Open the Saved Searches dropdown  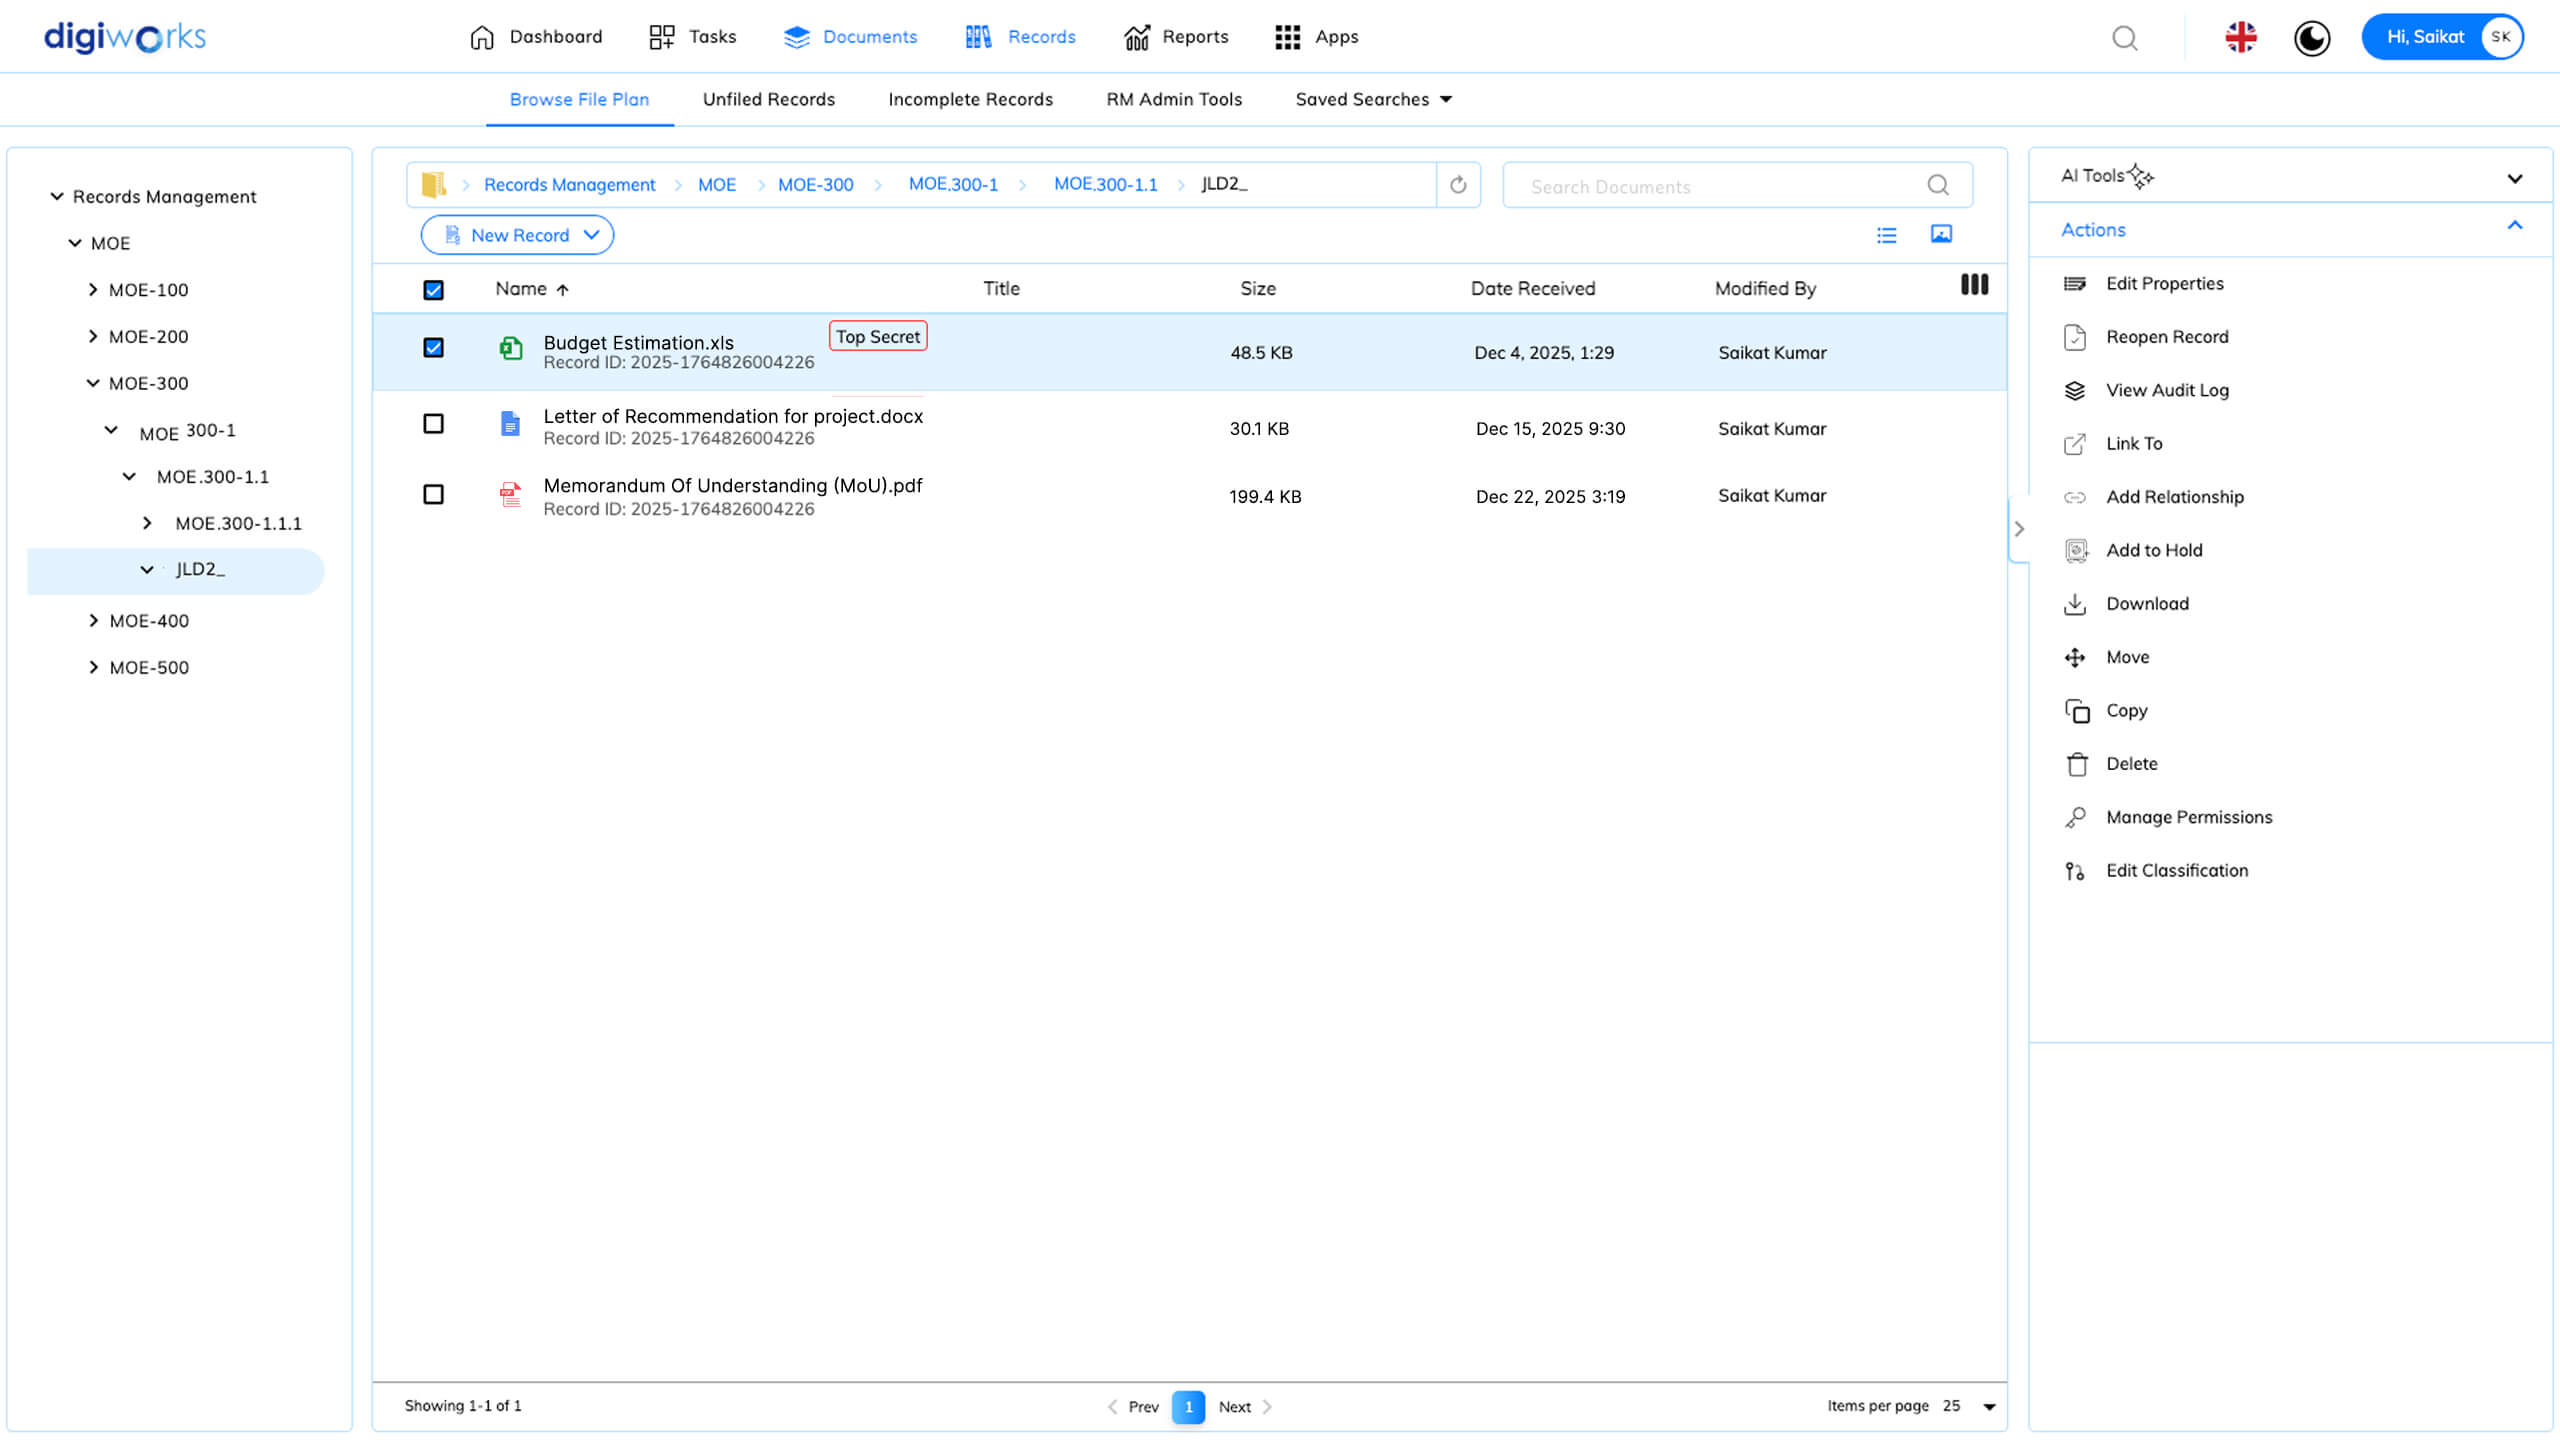[1373, 99]
